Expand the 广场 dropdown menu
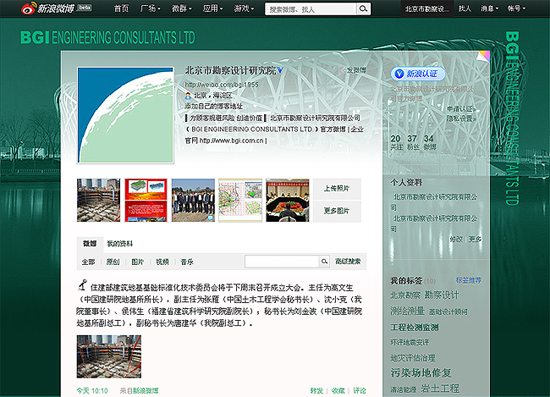Screen dimensions: 550x397 150,8
